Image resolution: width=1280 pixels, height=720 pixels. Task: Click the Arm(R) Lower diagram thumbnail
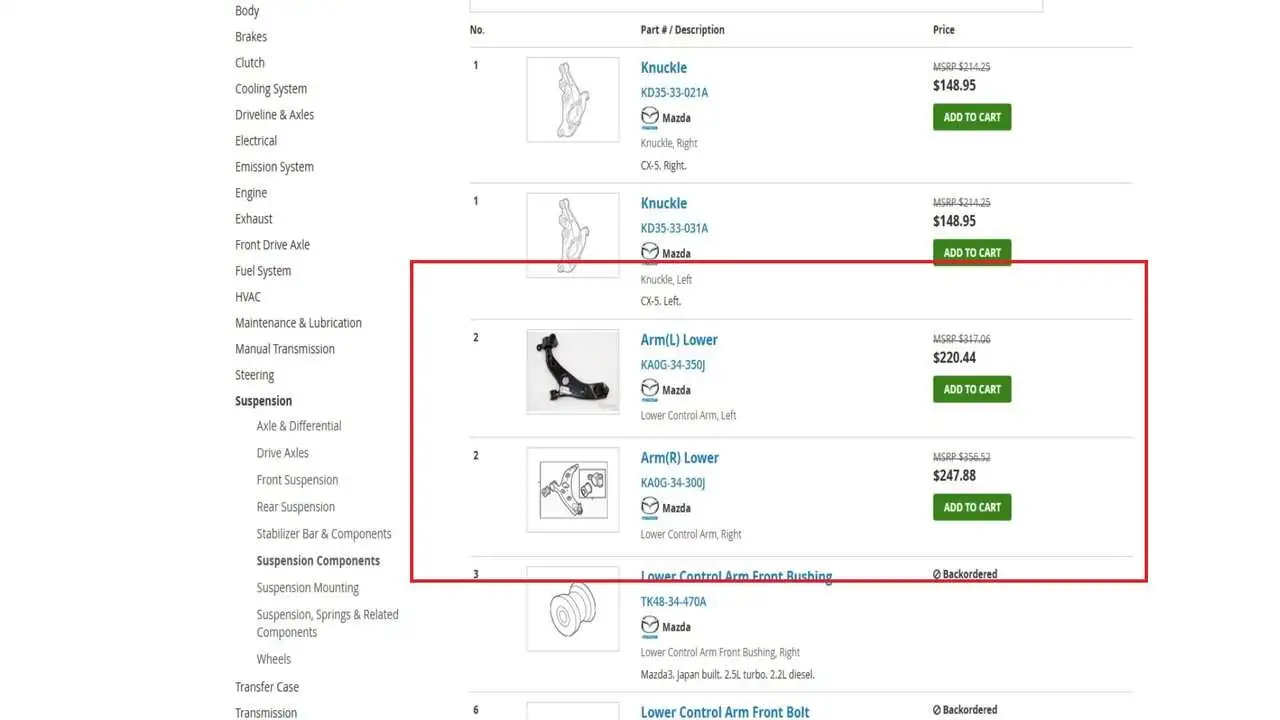(x=573, y=490)
